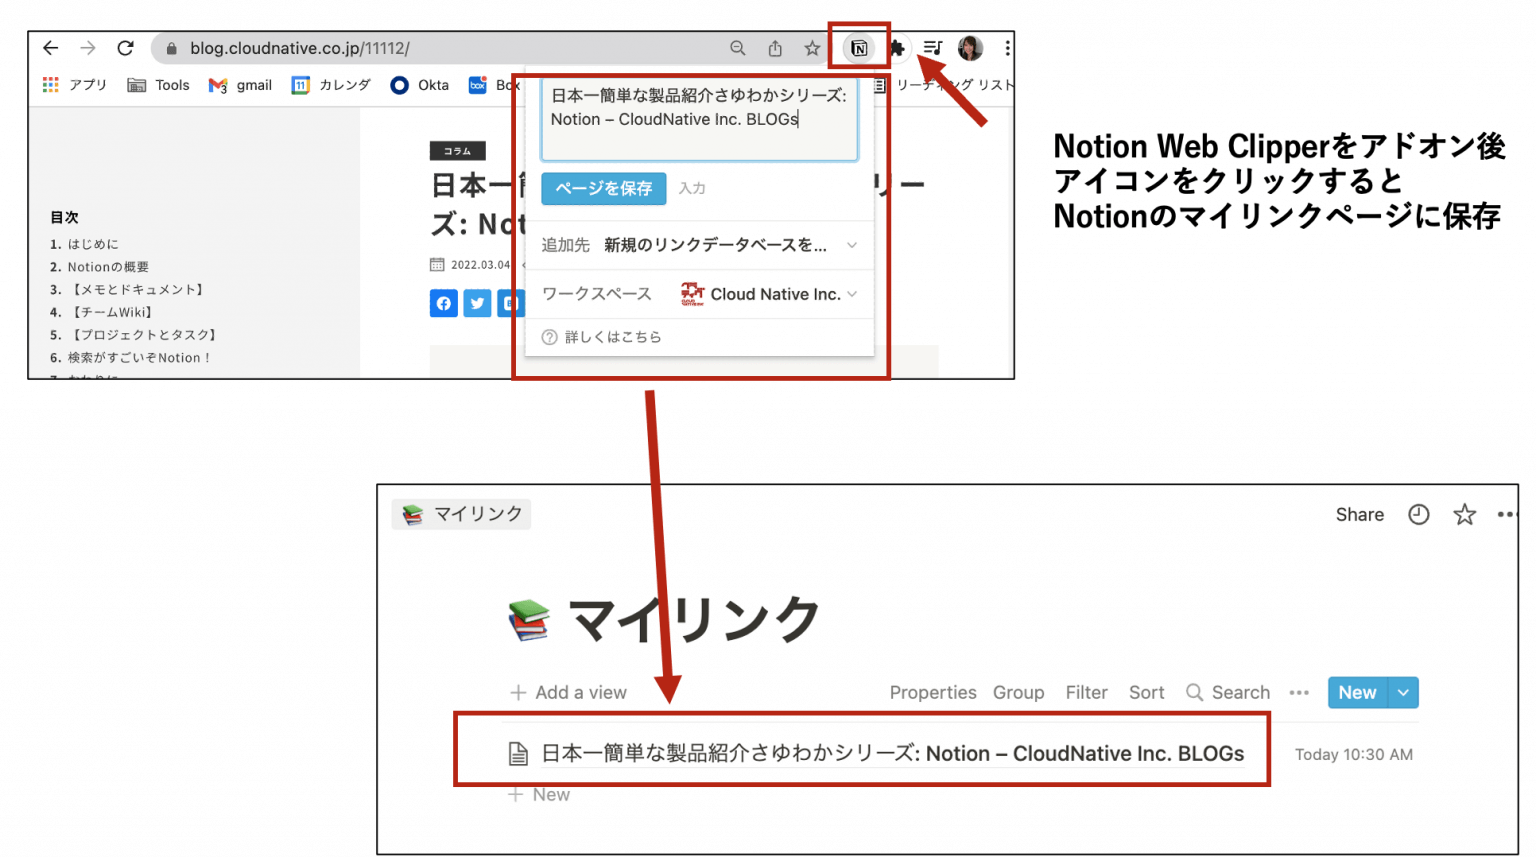Toggle the bookmark star in the address bar
Image resolution: width=1536 pixels, height=857 pixels.
pos(813,47)
